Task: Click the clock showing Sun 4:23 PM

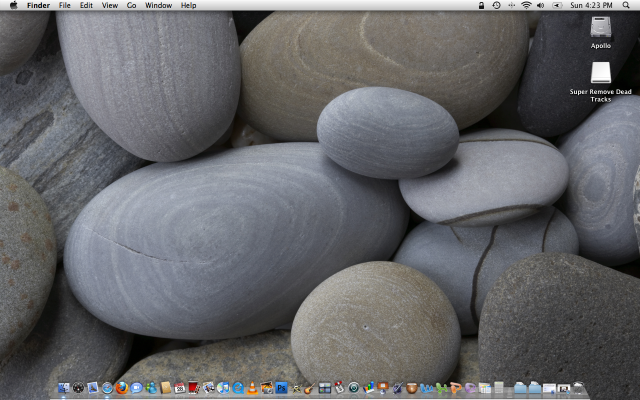Action: click(x=592, y=6)
